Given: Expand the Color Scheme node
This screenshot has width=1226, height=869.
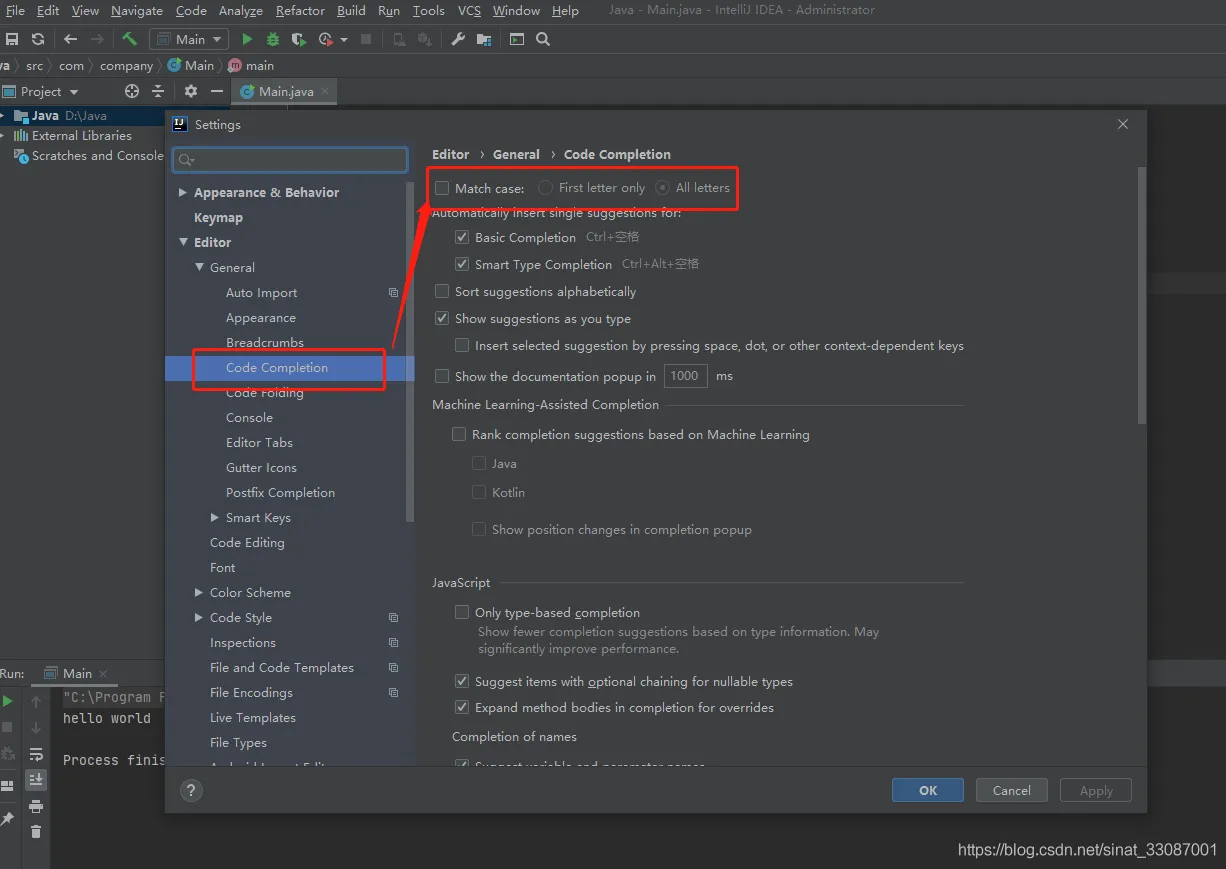Looking at the screenshot, I should (199, 593).
